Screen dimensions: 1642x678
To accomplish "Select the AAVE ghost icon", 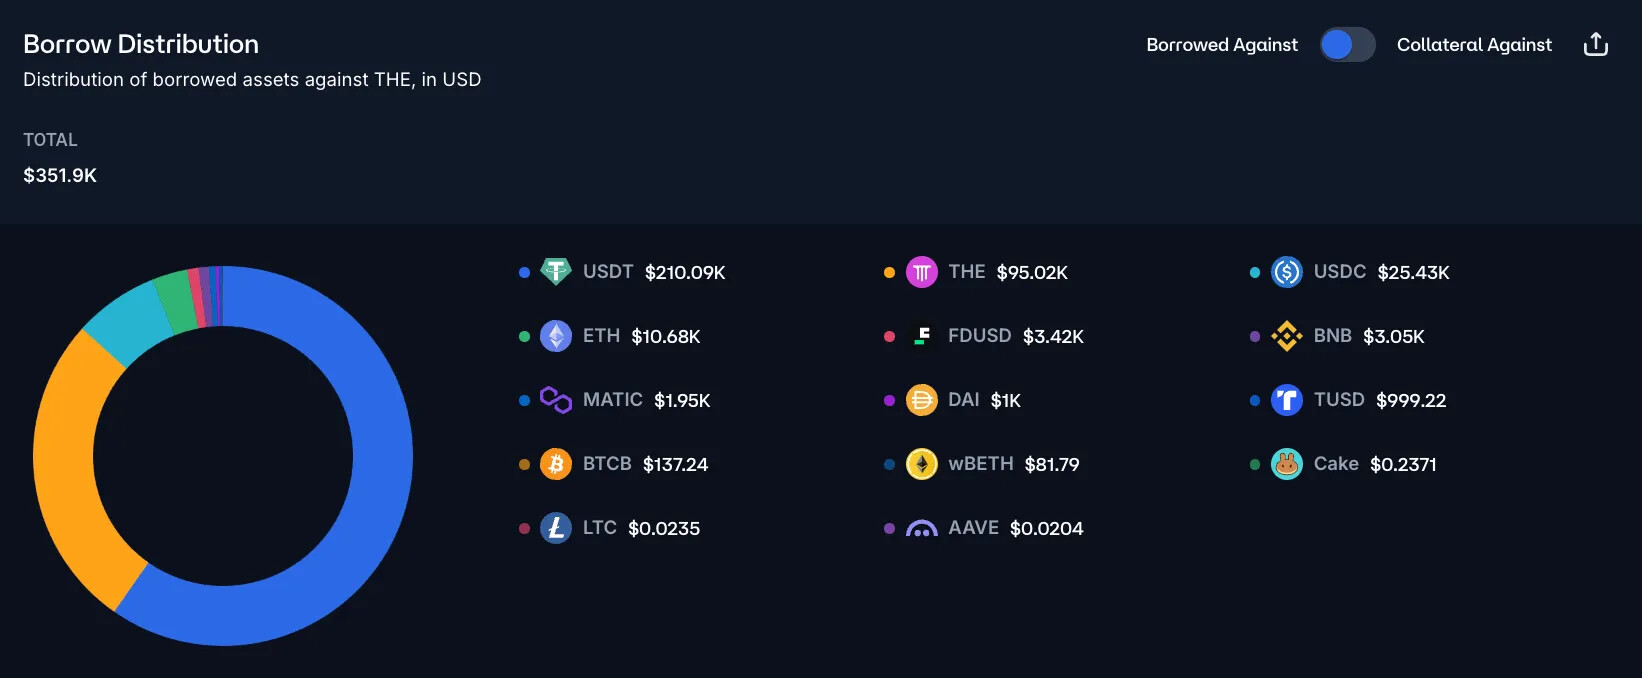I will tap(921, 528).
